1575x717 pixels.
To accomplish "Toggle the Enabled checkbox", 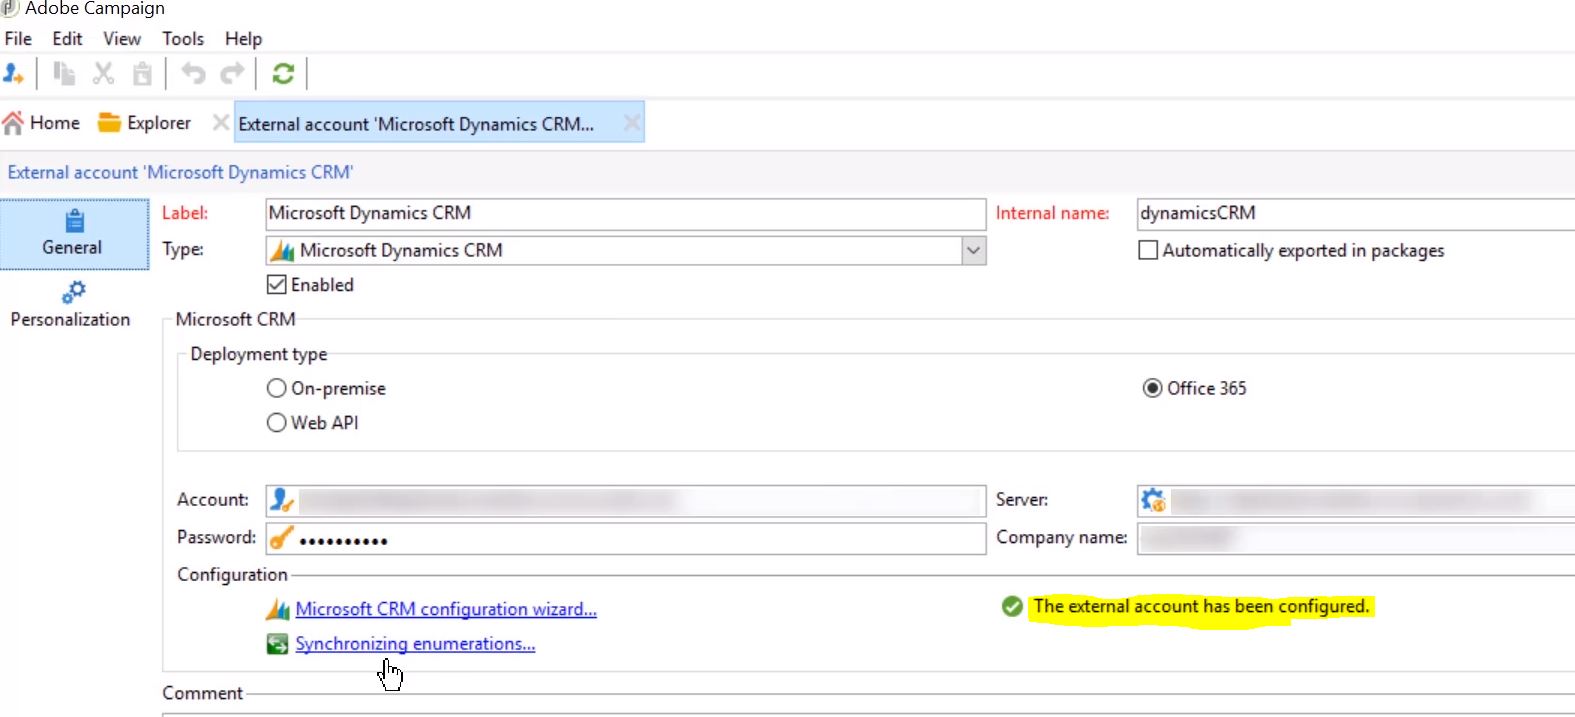I will (x=277, y=285).
